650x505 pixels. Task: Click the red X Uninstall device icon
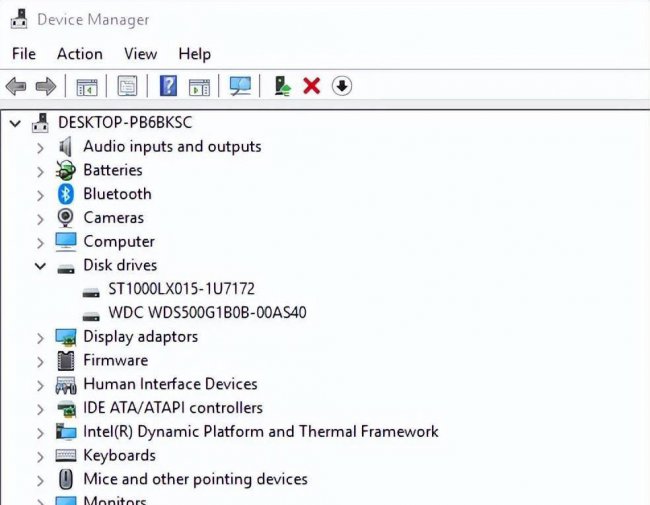[312, 86]
